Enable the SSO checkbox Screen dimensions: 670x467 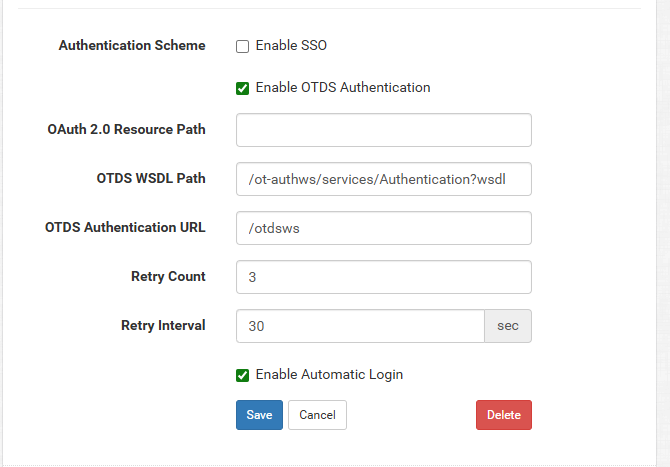click(x=242, y=46)
